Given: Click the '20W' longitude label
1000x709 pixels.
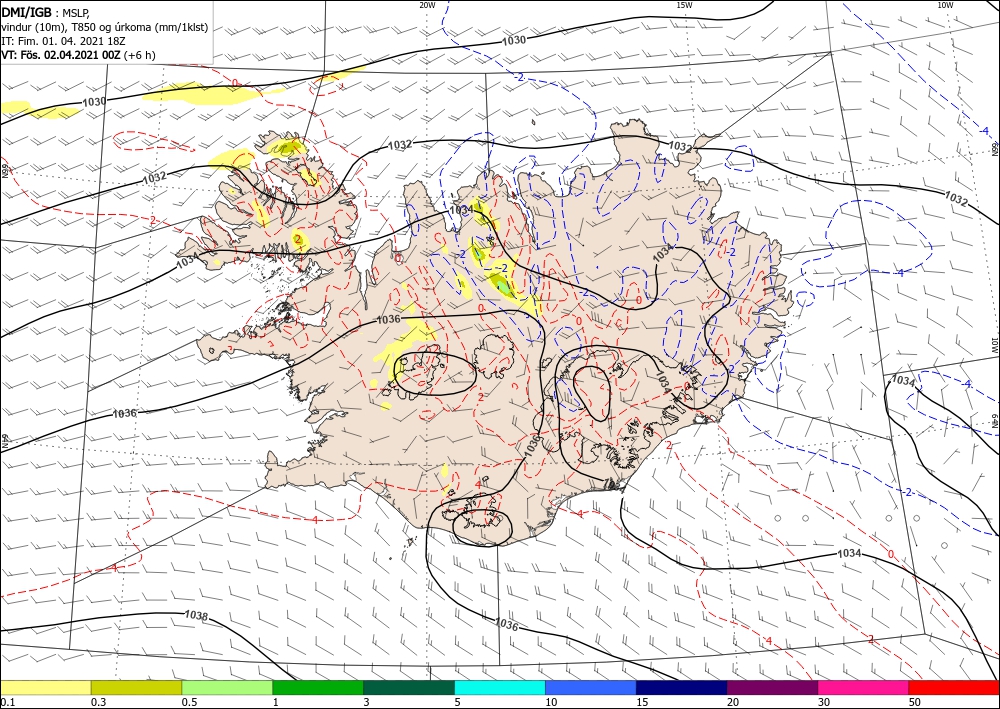Looking at the screenshot, I should [x=427, y=5].
